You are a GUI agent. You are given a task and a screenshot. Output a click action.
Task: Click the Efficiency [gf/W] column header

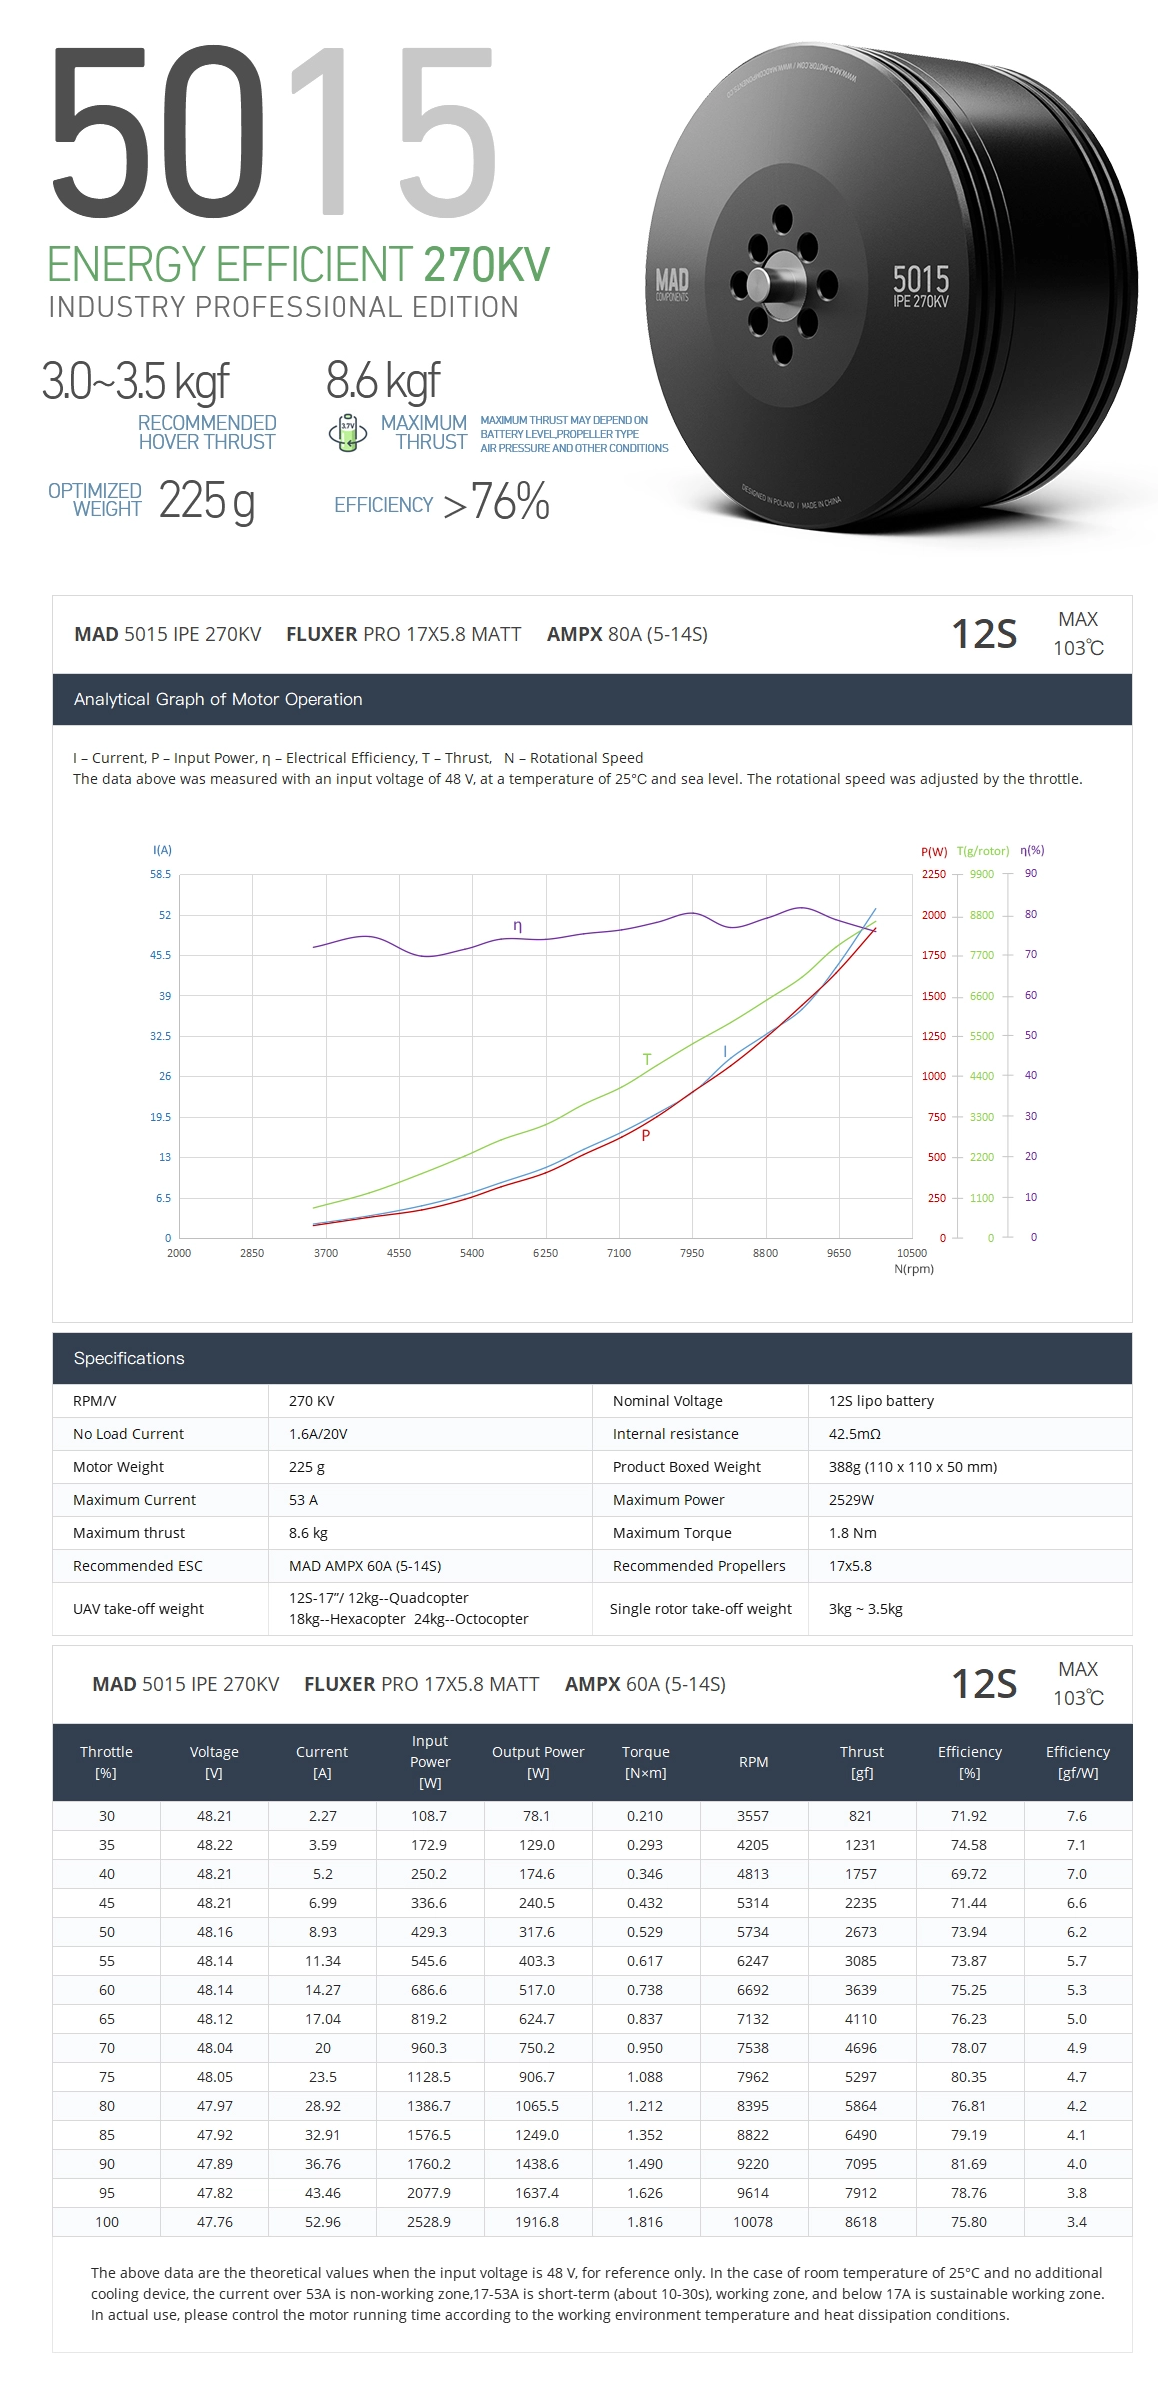click(1077, 1762)
